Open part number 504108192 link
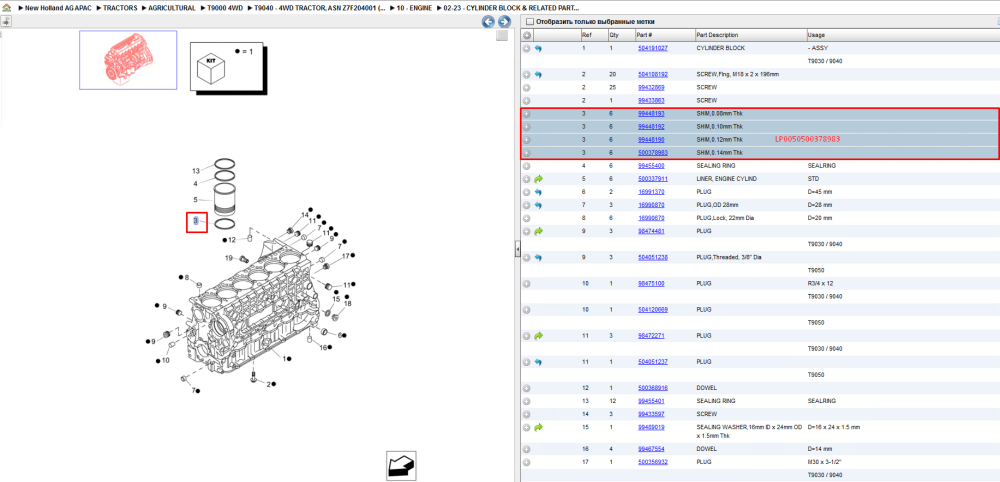Viewport: 1000px width, 482px height. click(652, 75)
